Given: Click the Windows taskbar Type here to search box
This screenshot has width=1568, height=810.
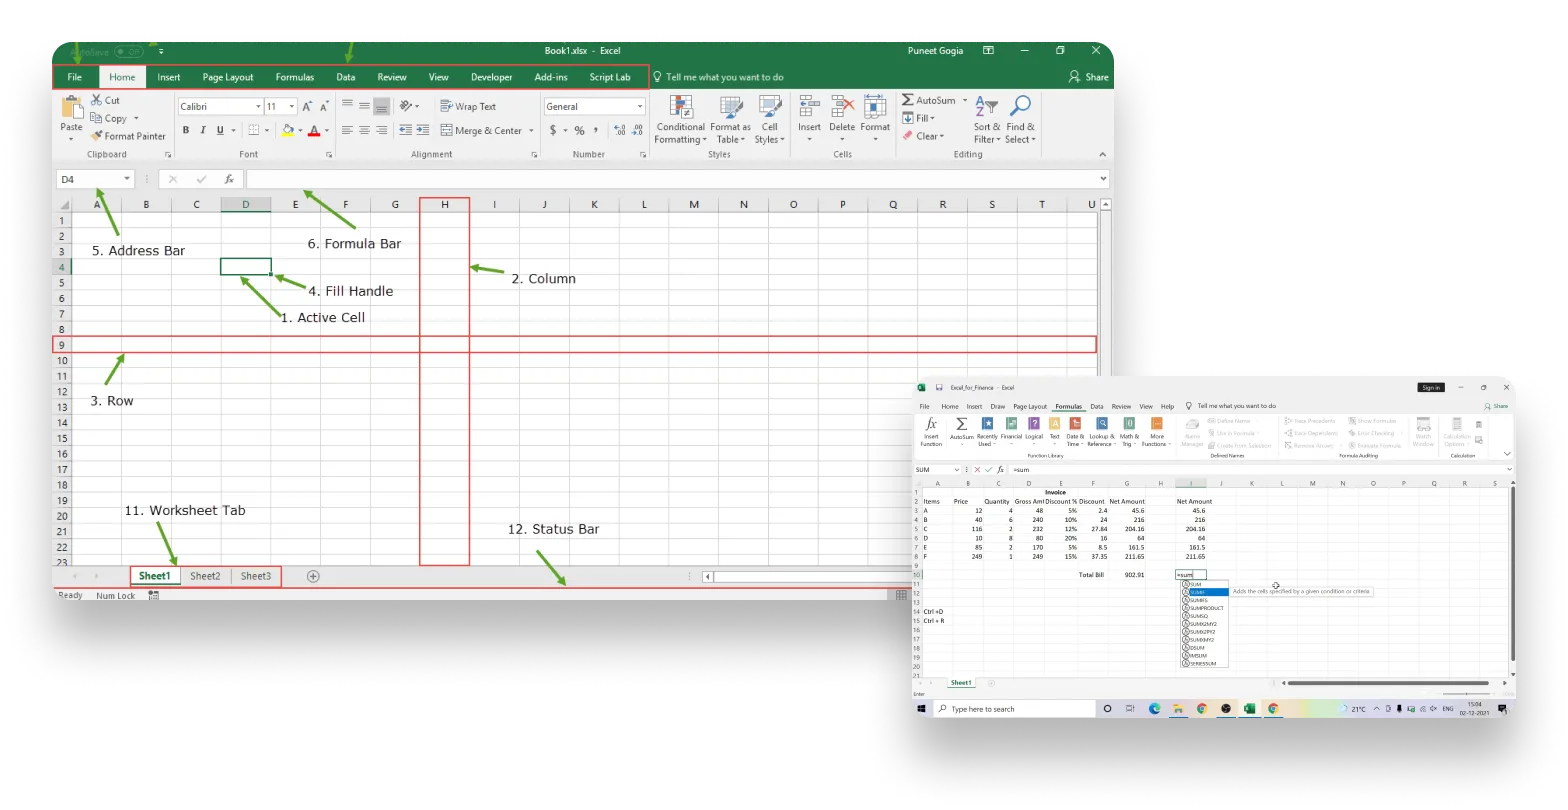Looking at the screenshot, I should point(1014,709).
